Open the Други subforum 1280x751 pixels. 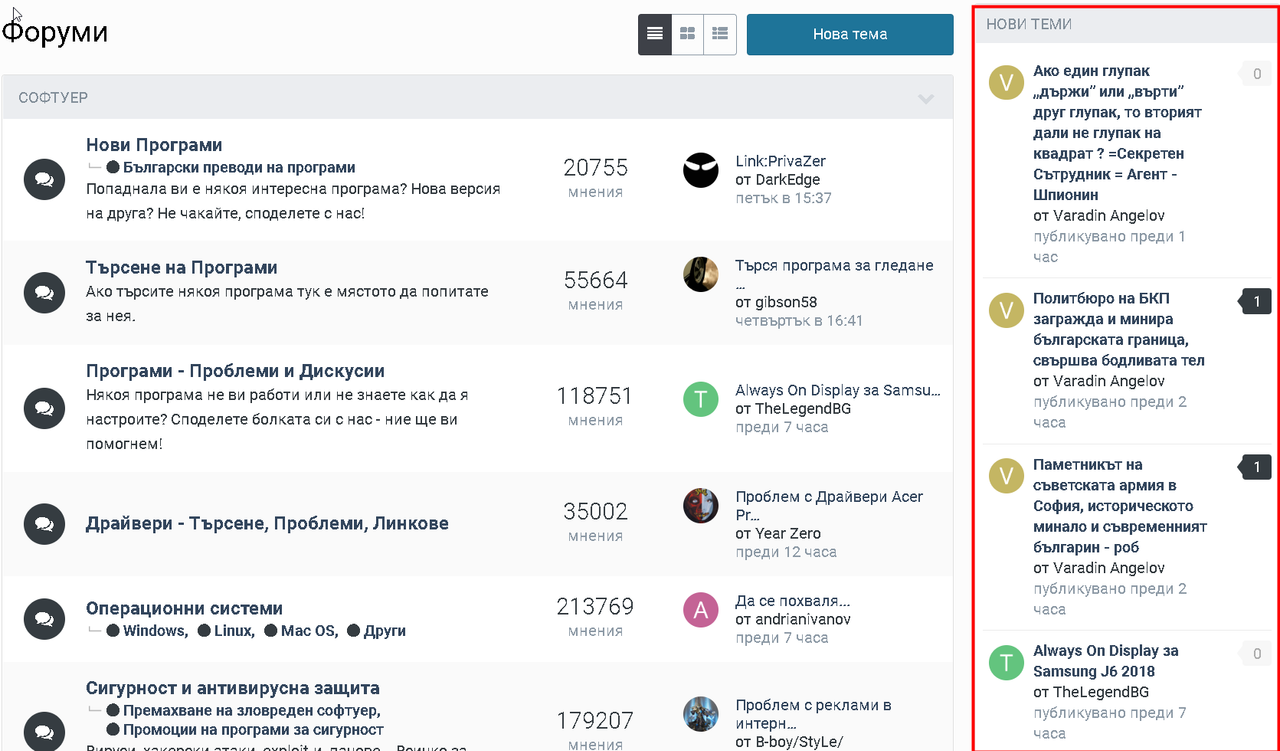(385, 631)
